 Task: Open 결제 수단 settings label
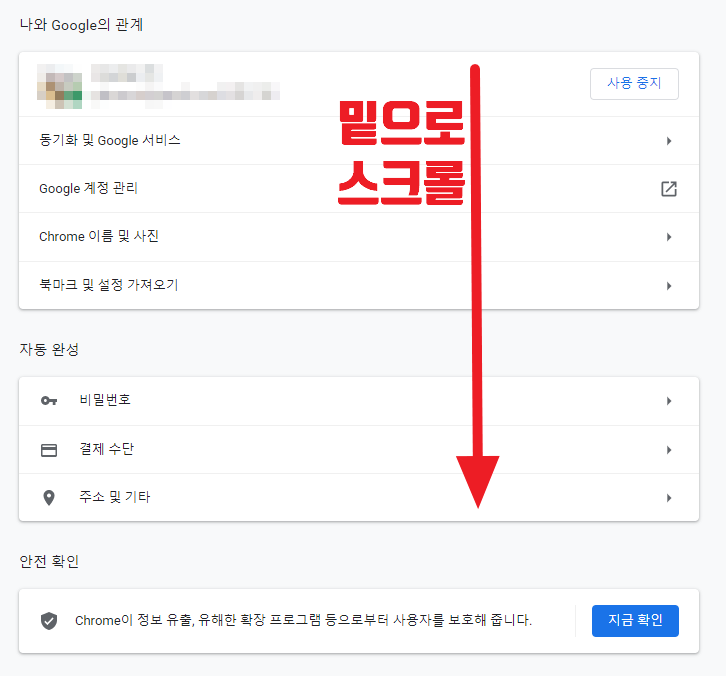click(x=106, y=449)
